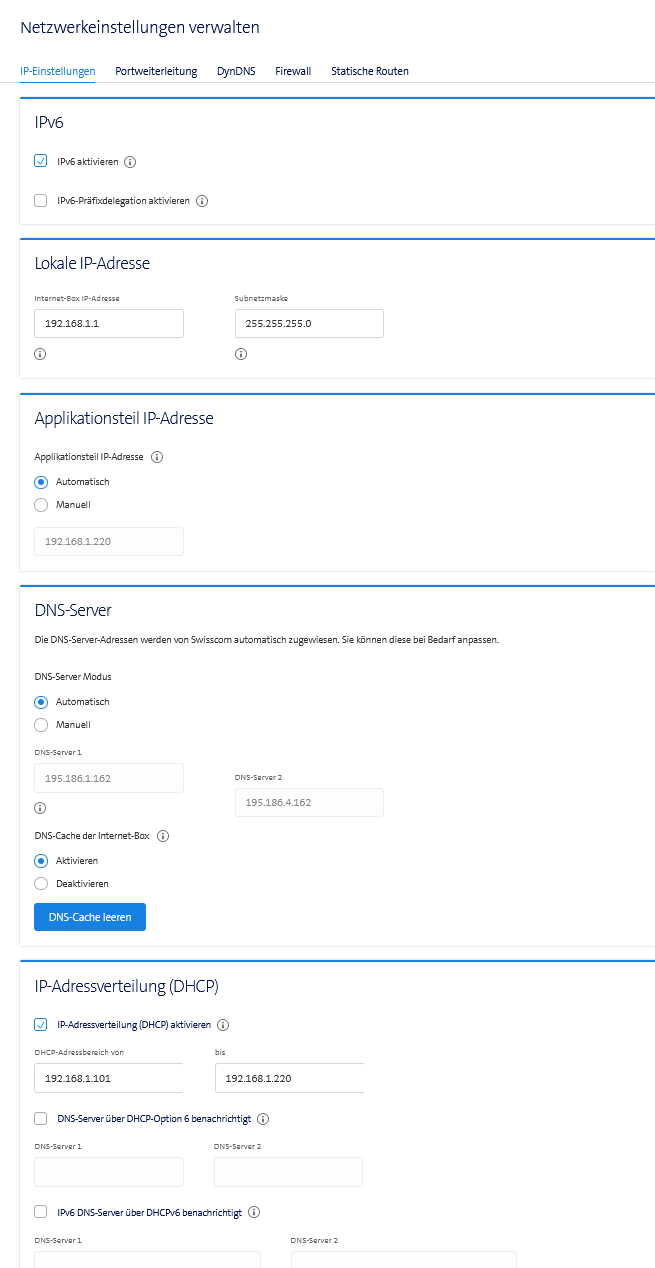
Task: Disable the IPv6 aktivieren checkbox
Action: point(41,161)
